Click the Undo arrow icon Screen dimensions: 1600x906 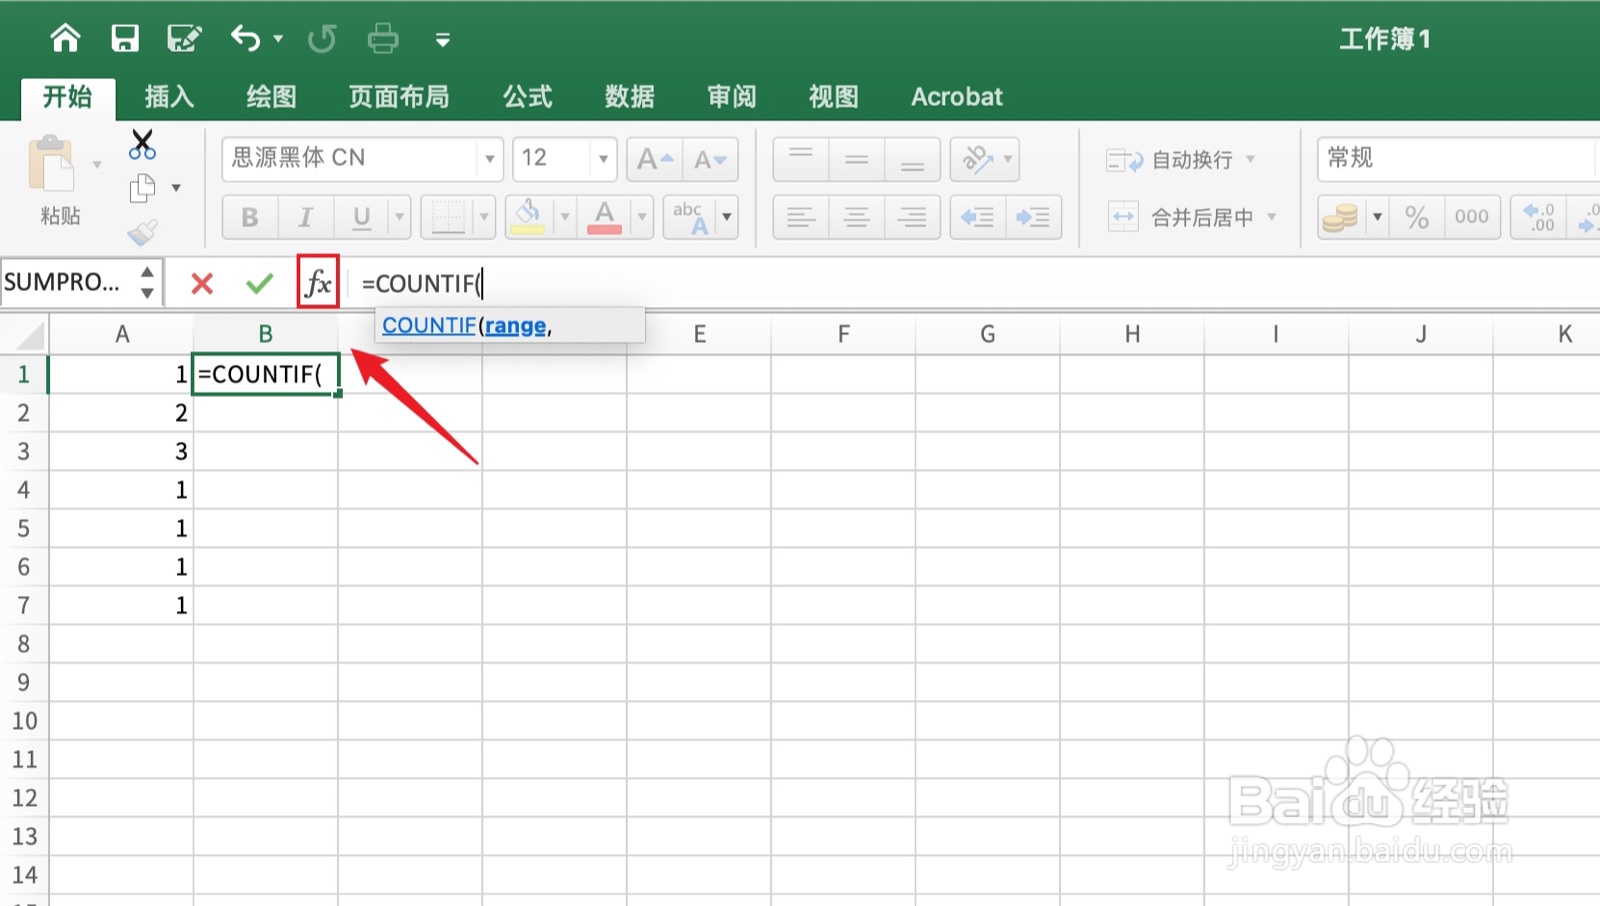pos(245,38)
